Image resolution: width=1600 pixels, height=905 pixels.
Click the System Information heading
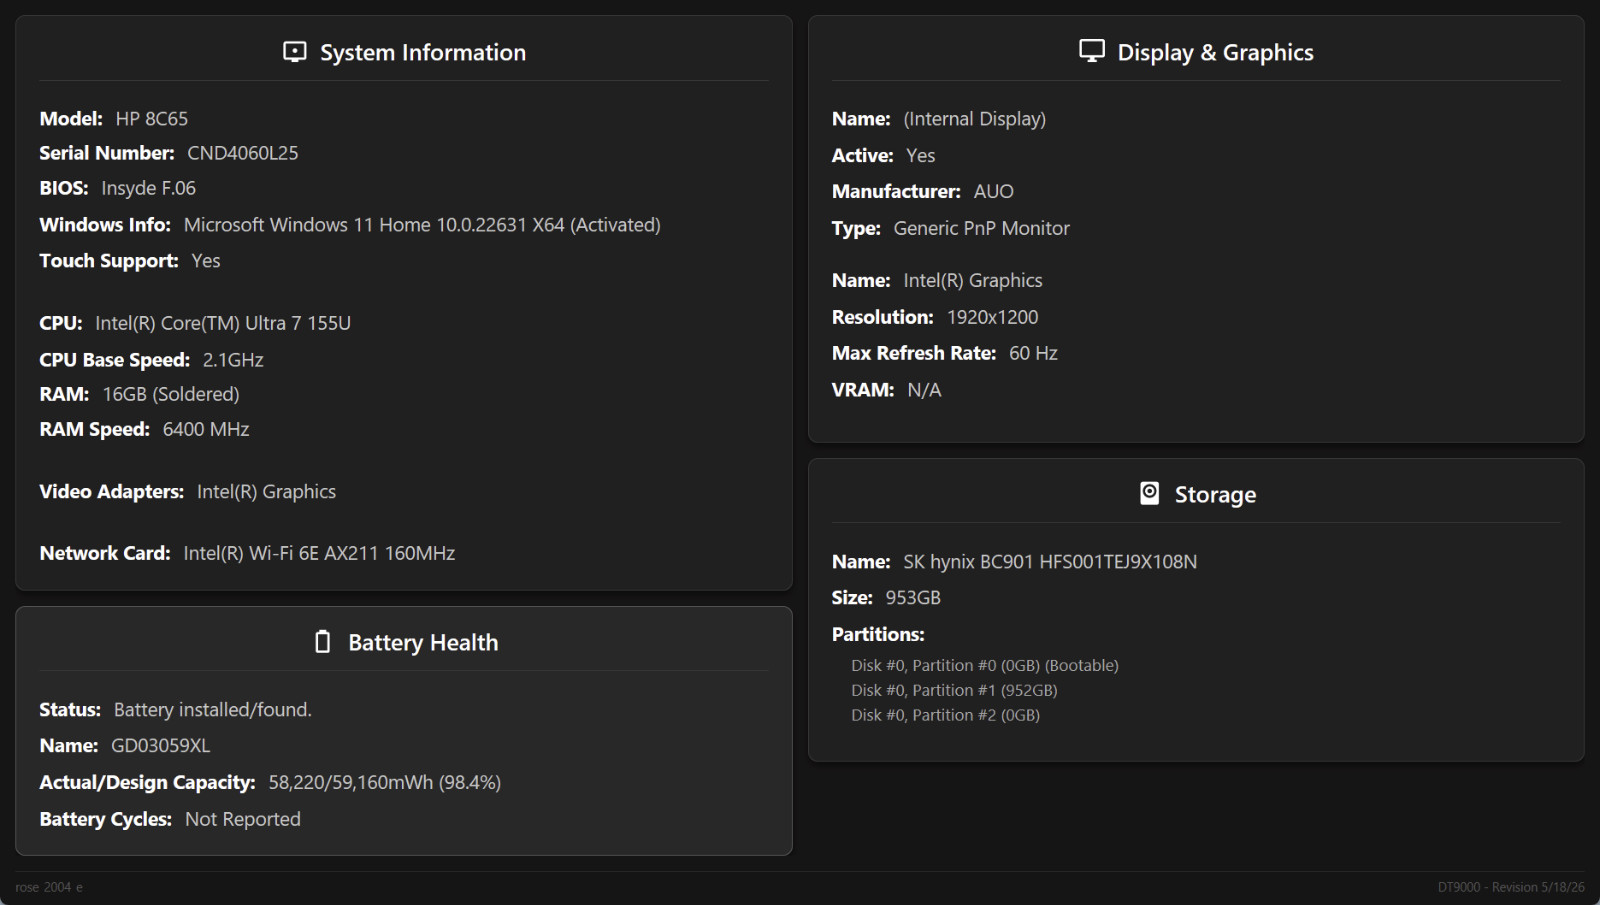[x=423, y=52]
